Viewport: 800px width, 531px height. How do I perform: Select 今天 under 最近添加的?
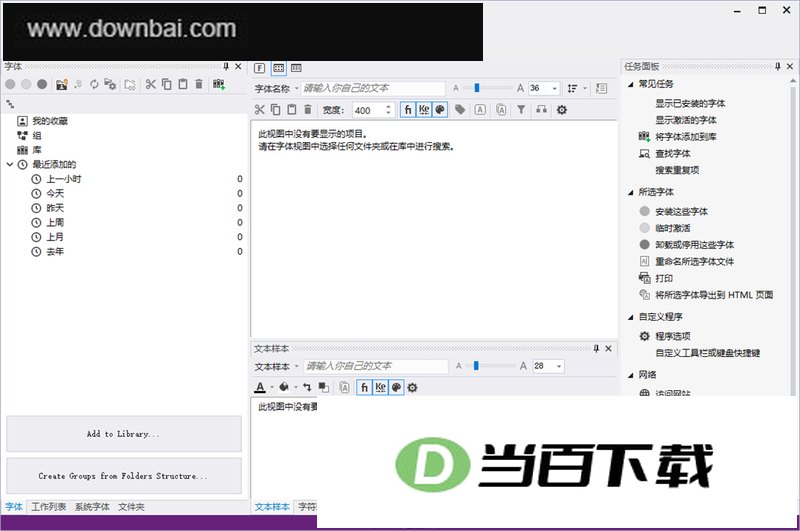[55, 193]
